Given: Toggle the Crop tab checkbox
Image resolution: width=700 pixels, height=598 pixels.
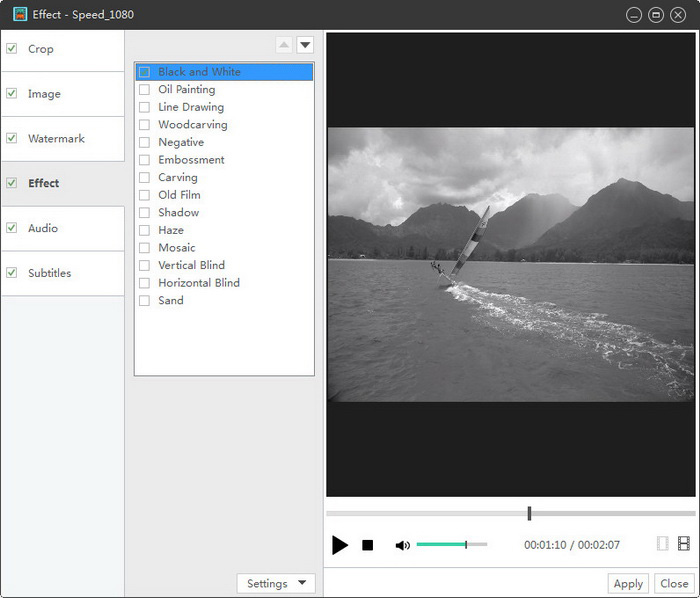Looking at the screenshot, I should (x=12, y=48).
